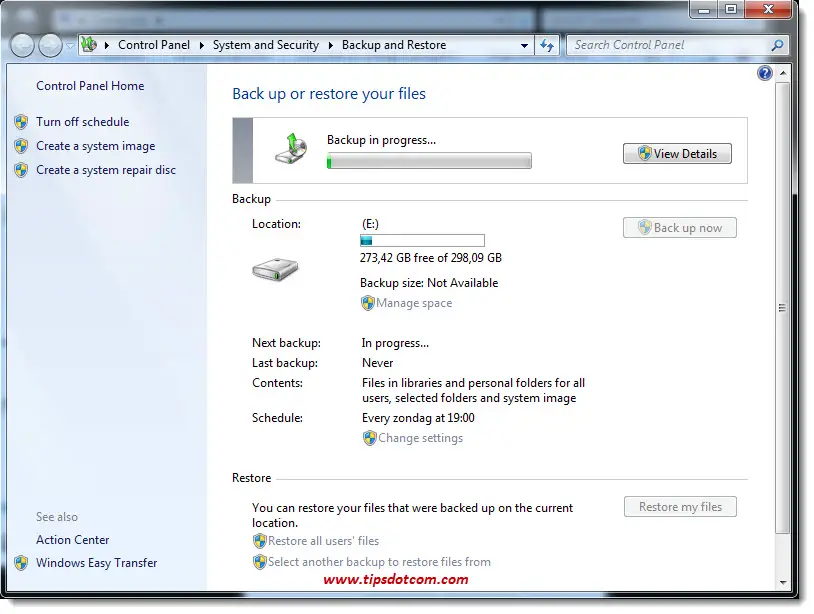This screenshot has height=614, width=814.
Task: Click the E: drive free space bar
Action: 422,240
